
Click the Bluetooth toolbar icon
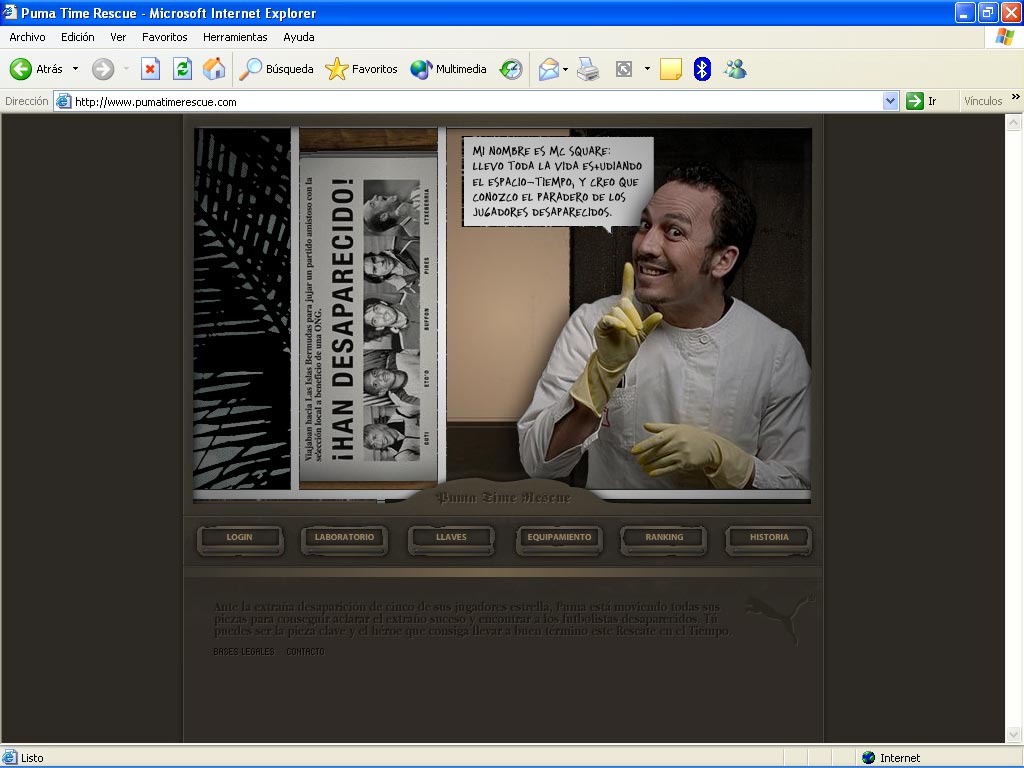click(702, 69)
